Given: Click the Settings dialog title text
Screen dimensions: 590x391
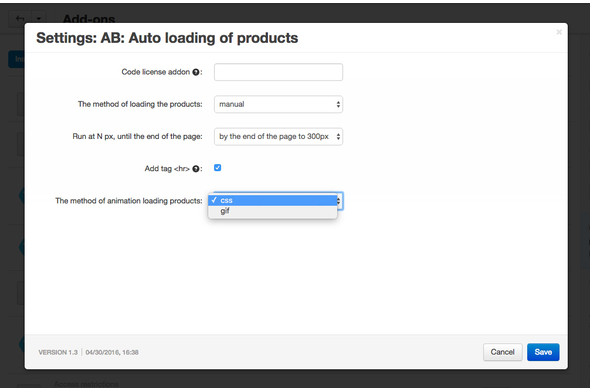Looking at the screenshot, I should (x=167, y=38).
